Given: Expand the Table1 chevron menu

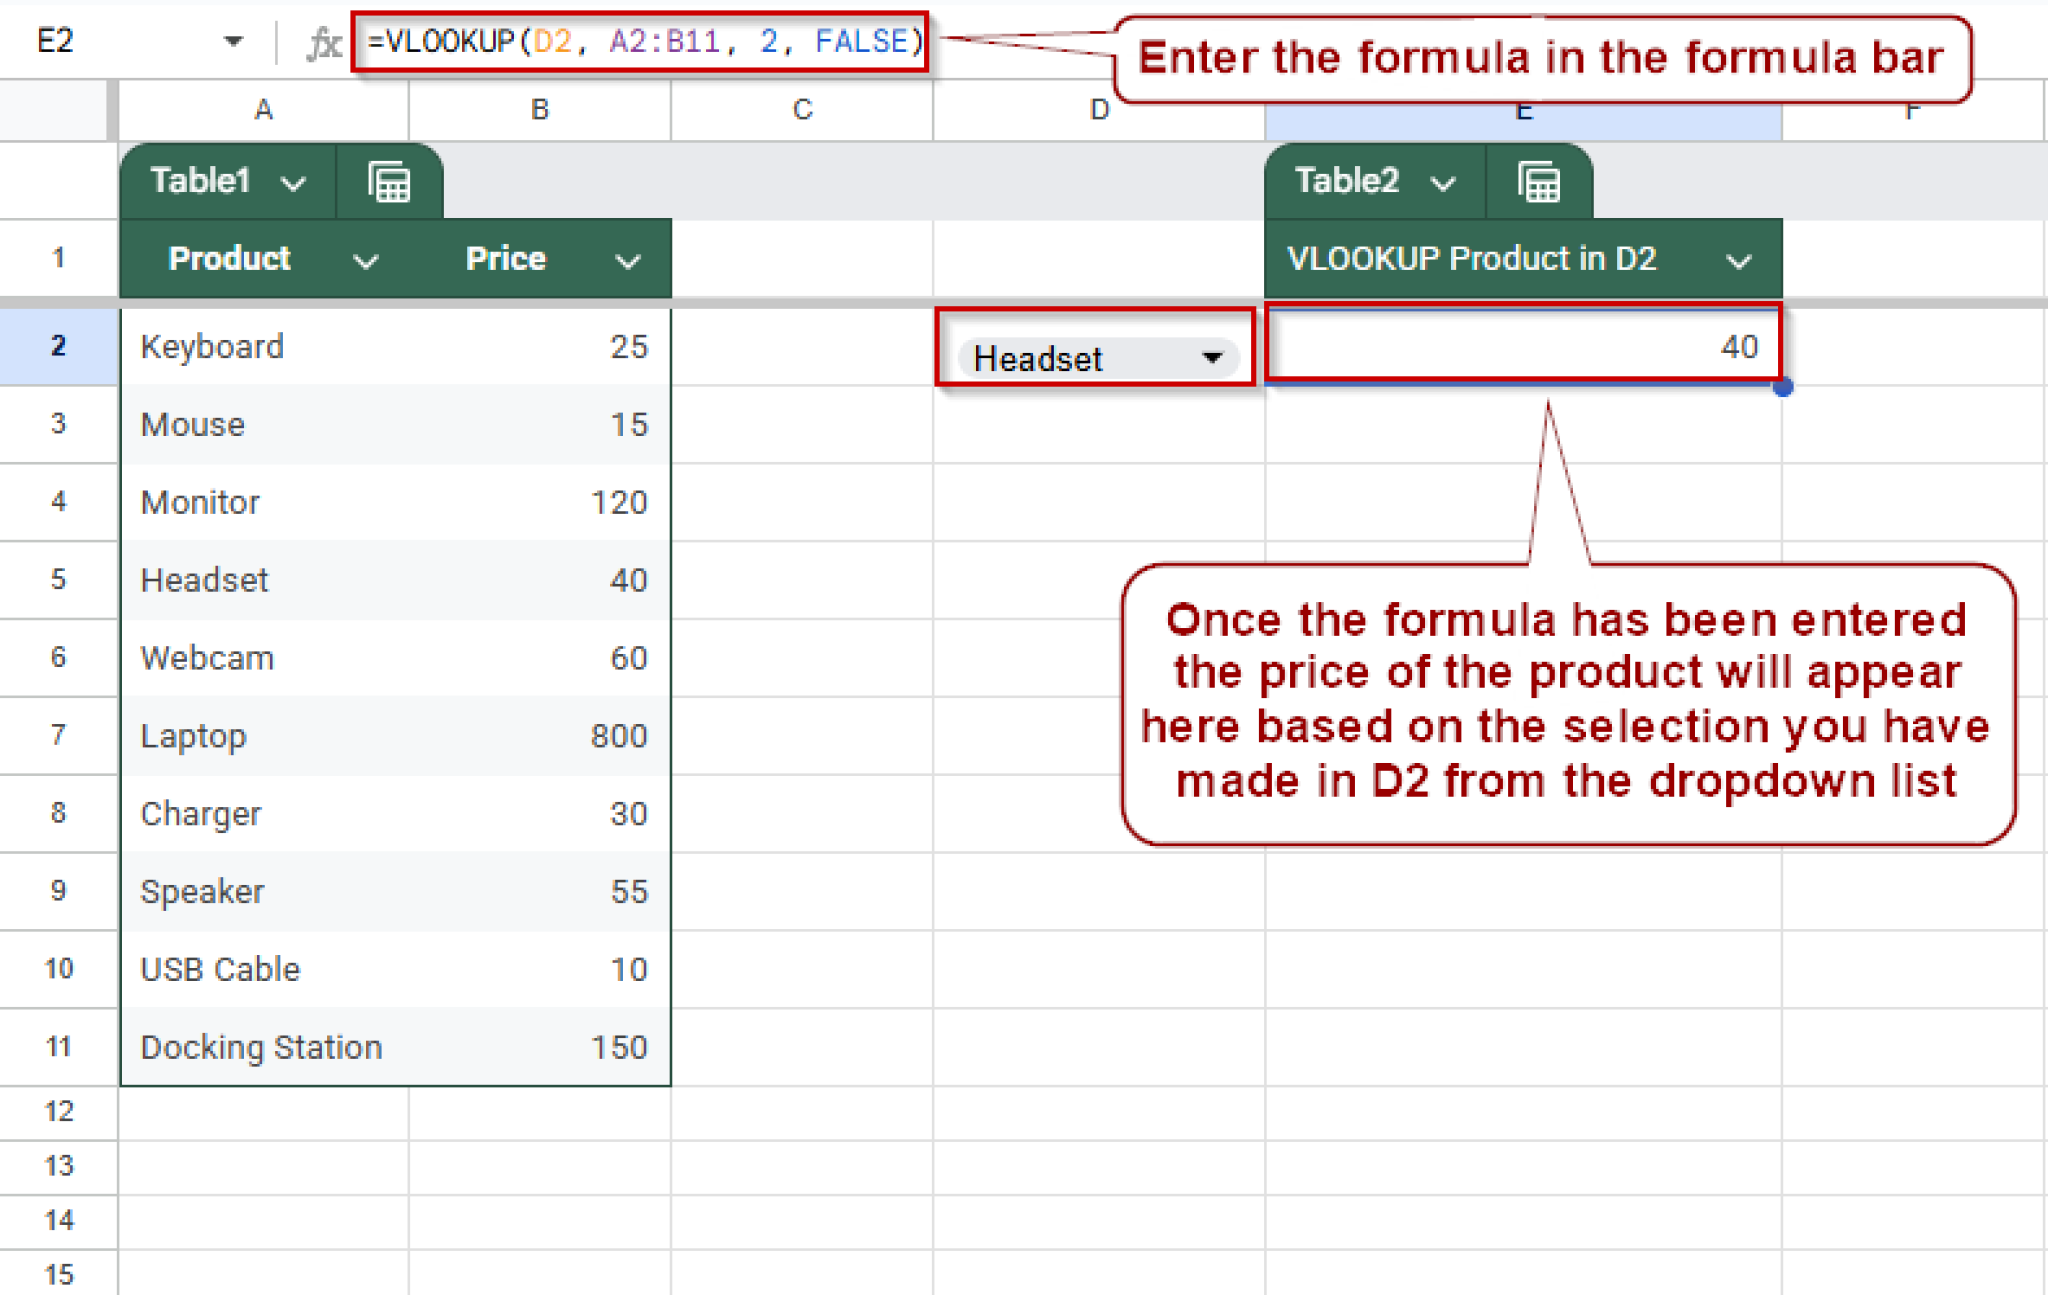Looking at the screenshot, I should [293, 182].
